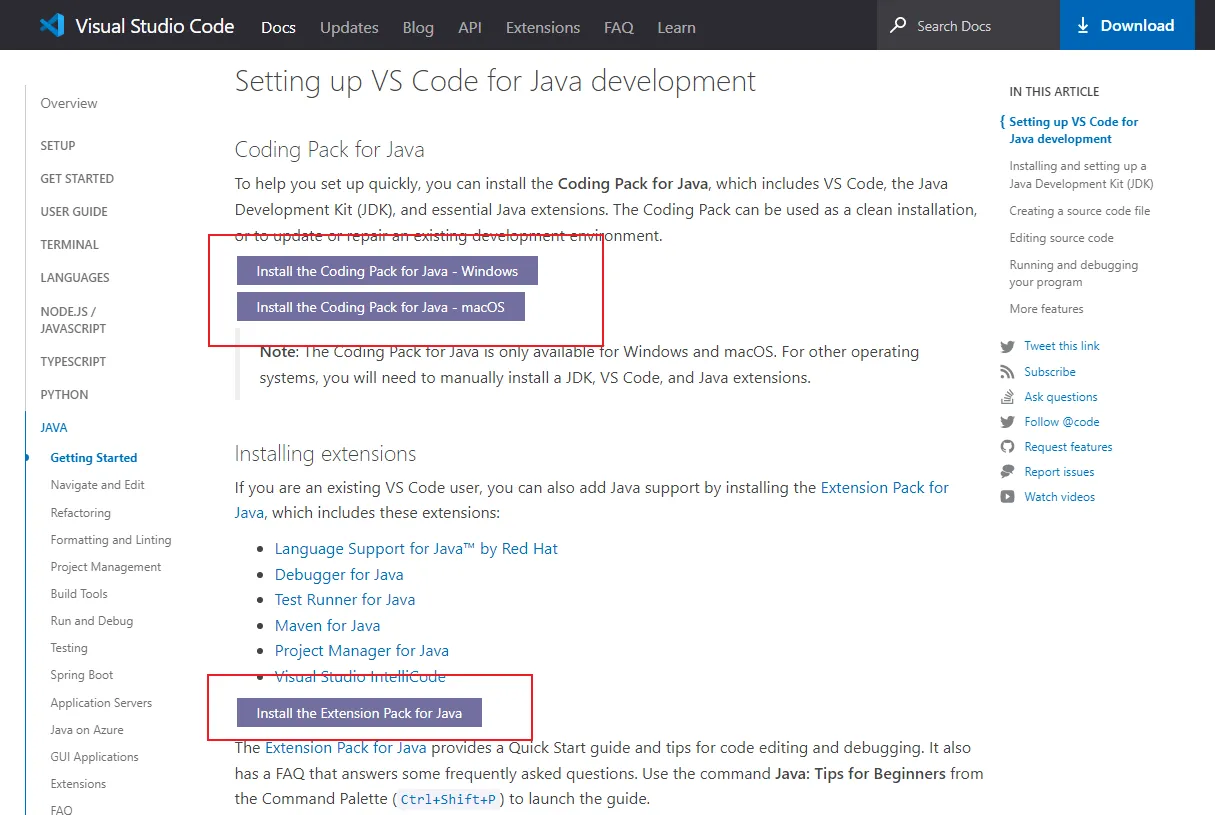Open Project Manager for Java link

point(362,650)
